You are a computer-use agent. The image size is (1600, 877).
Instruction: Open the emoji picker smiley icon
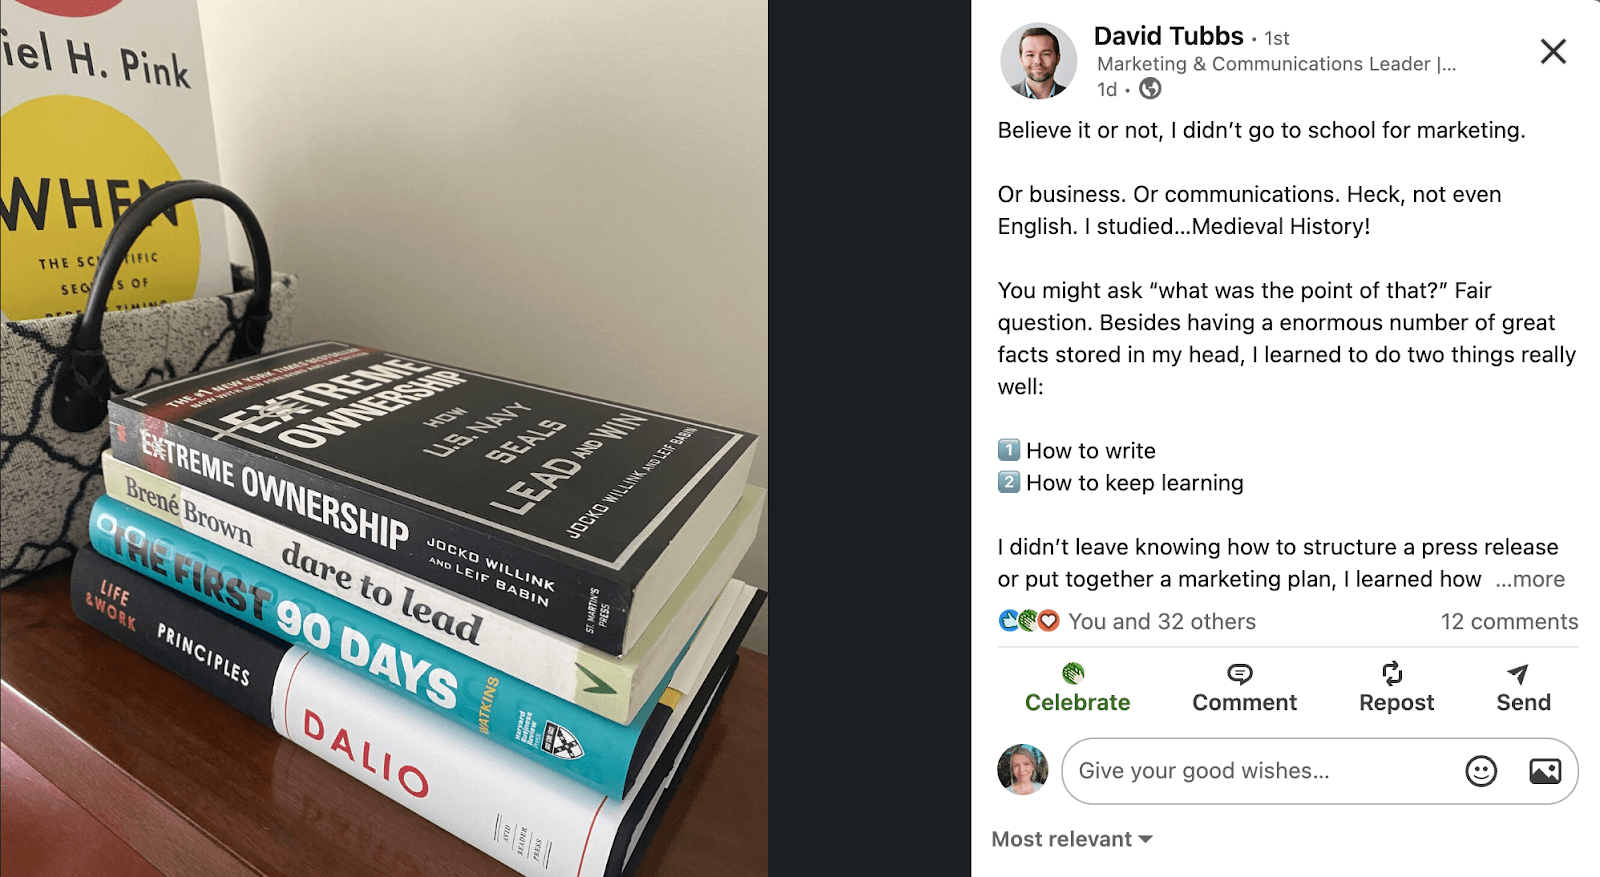point(1481,771)
